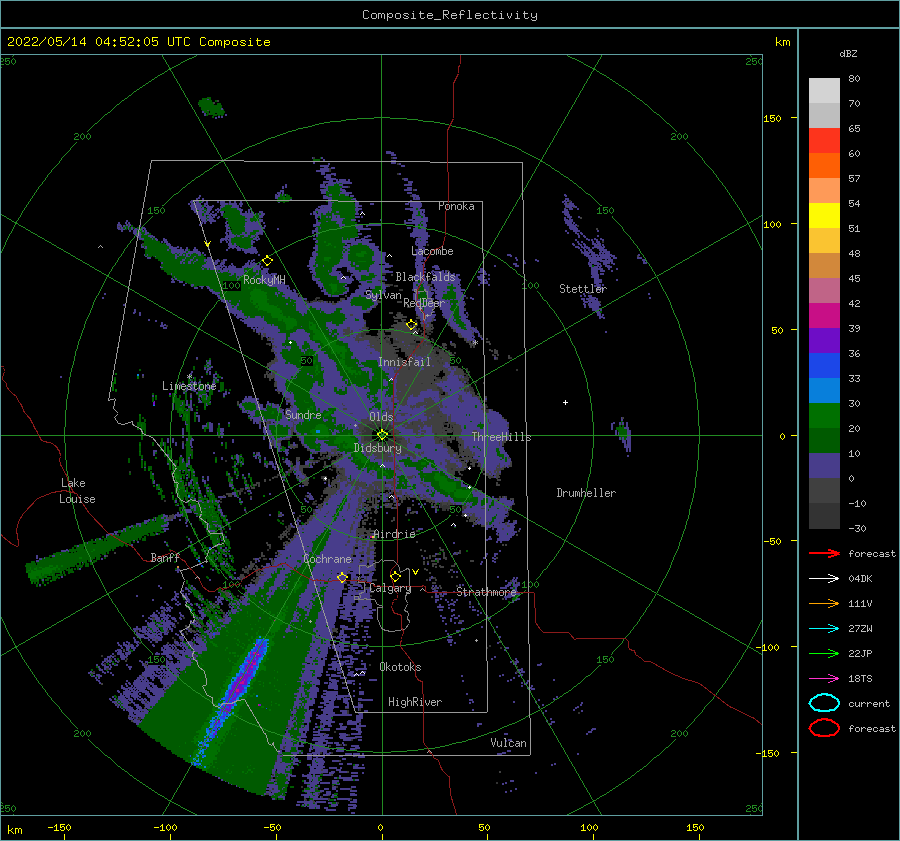Select the dark green 10-20 dBZ swatch
900x841 pixels.
824,440
